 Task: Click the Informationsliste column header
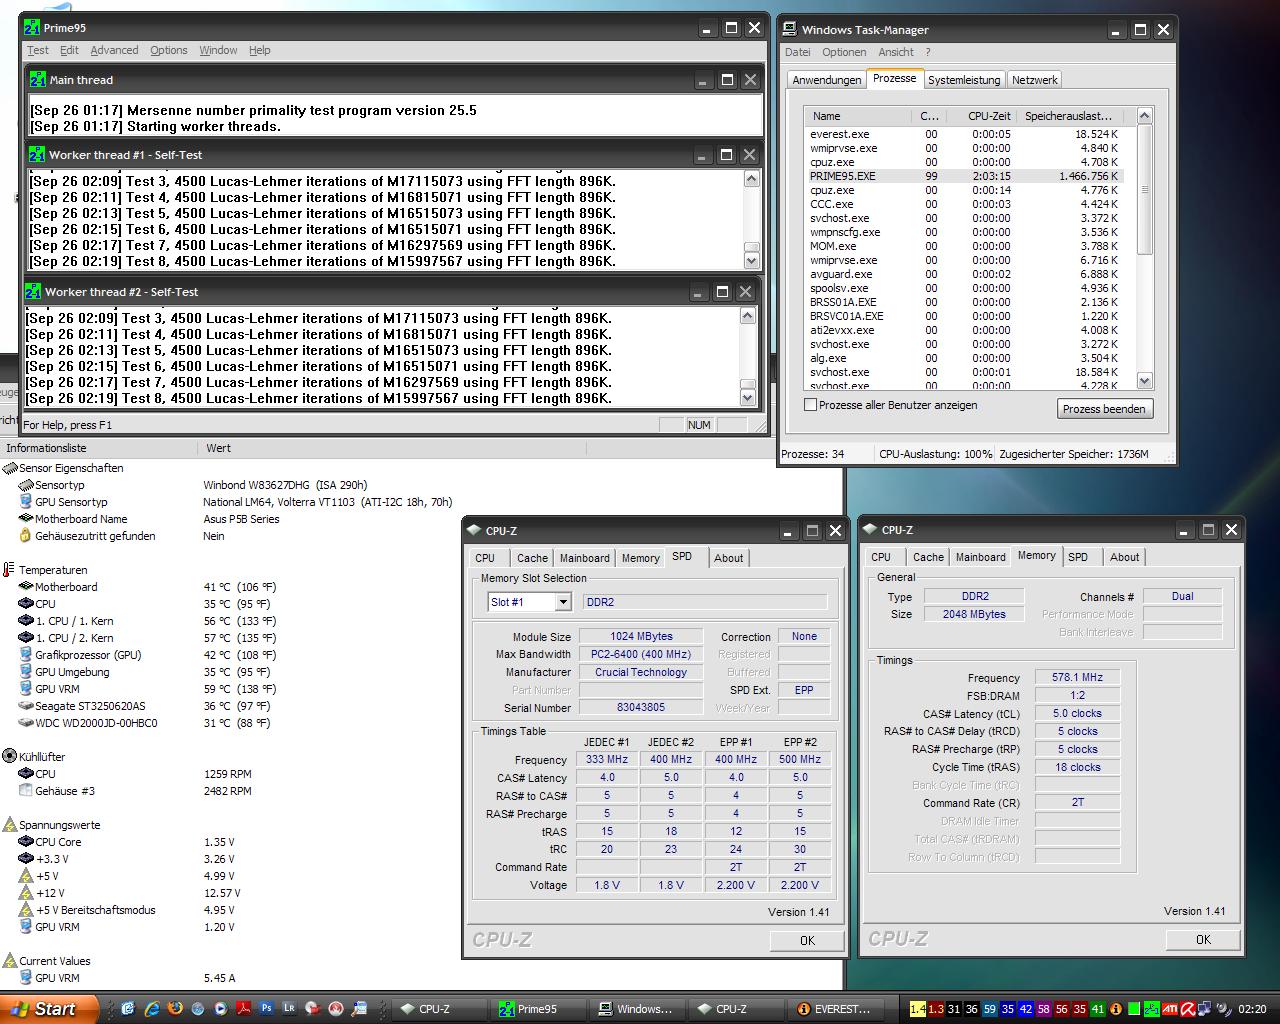(x=99, y=448)
